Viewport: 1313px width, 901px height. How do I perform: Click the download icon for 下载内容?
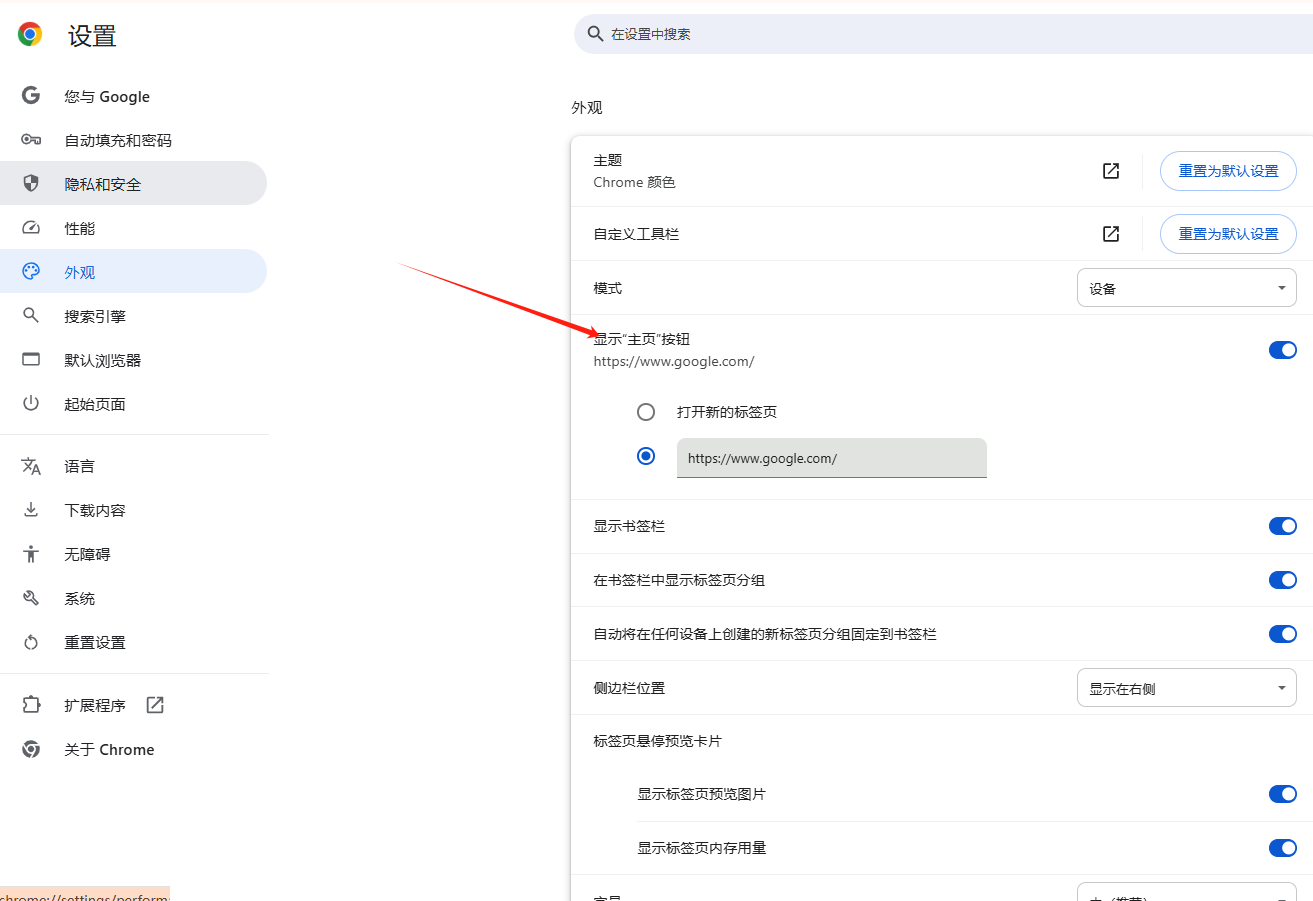click(x=31, y=510)
